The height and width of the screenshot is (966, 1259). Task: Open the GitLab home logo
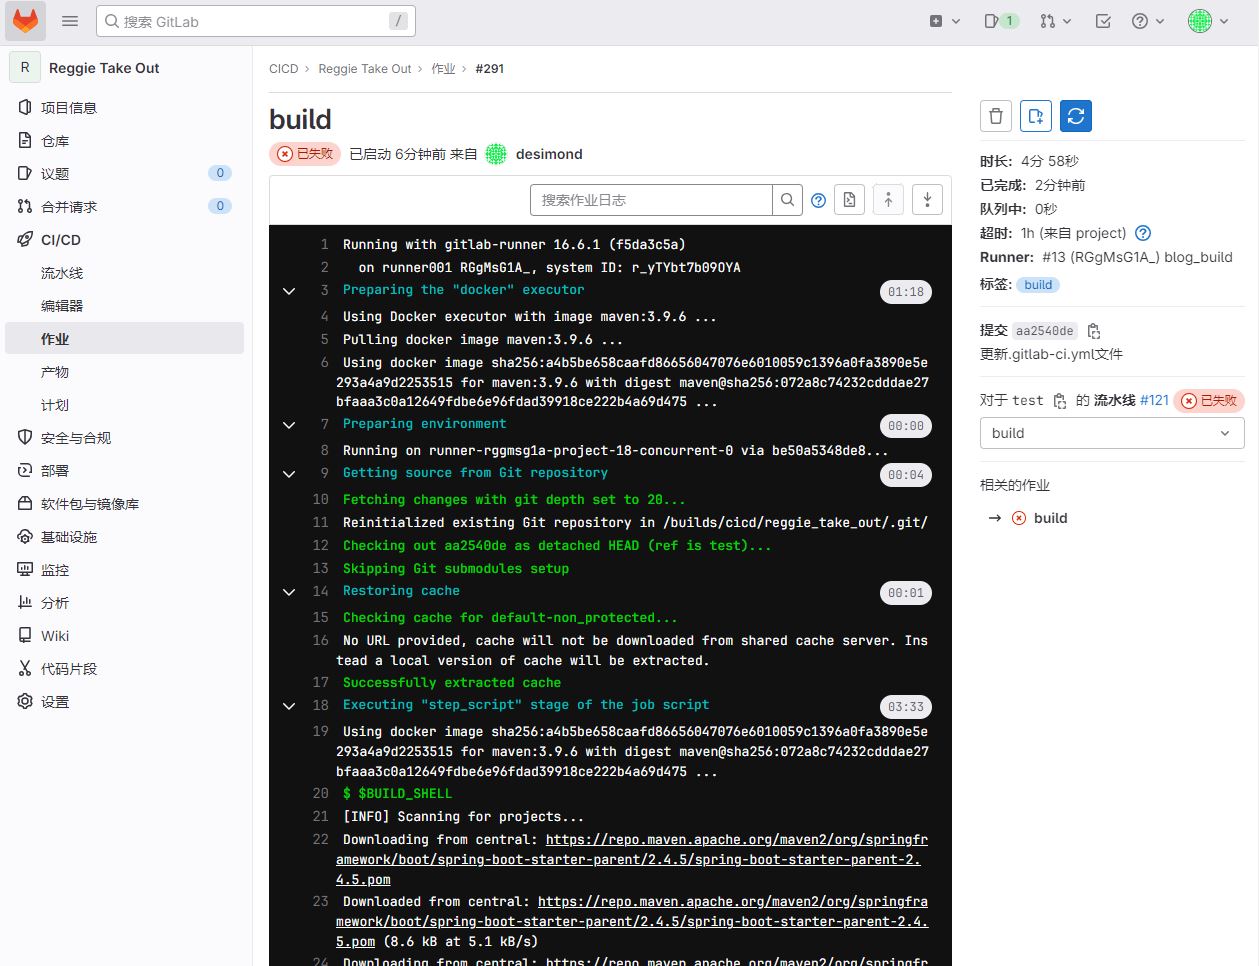(26, 21)
